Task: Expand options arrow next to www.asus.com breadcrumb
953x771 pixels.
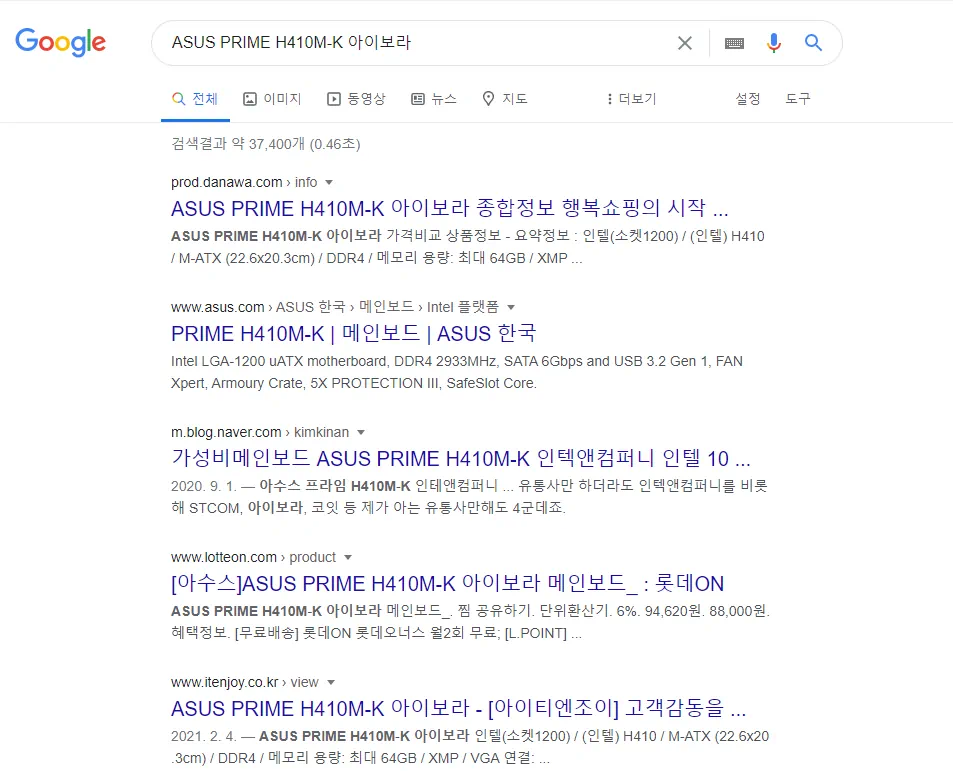Action: [x=511, y=307]
